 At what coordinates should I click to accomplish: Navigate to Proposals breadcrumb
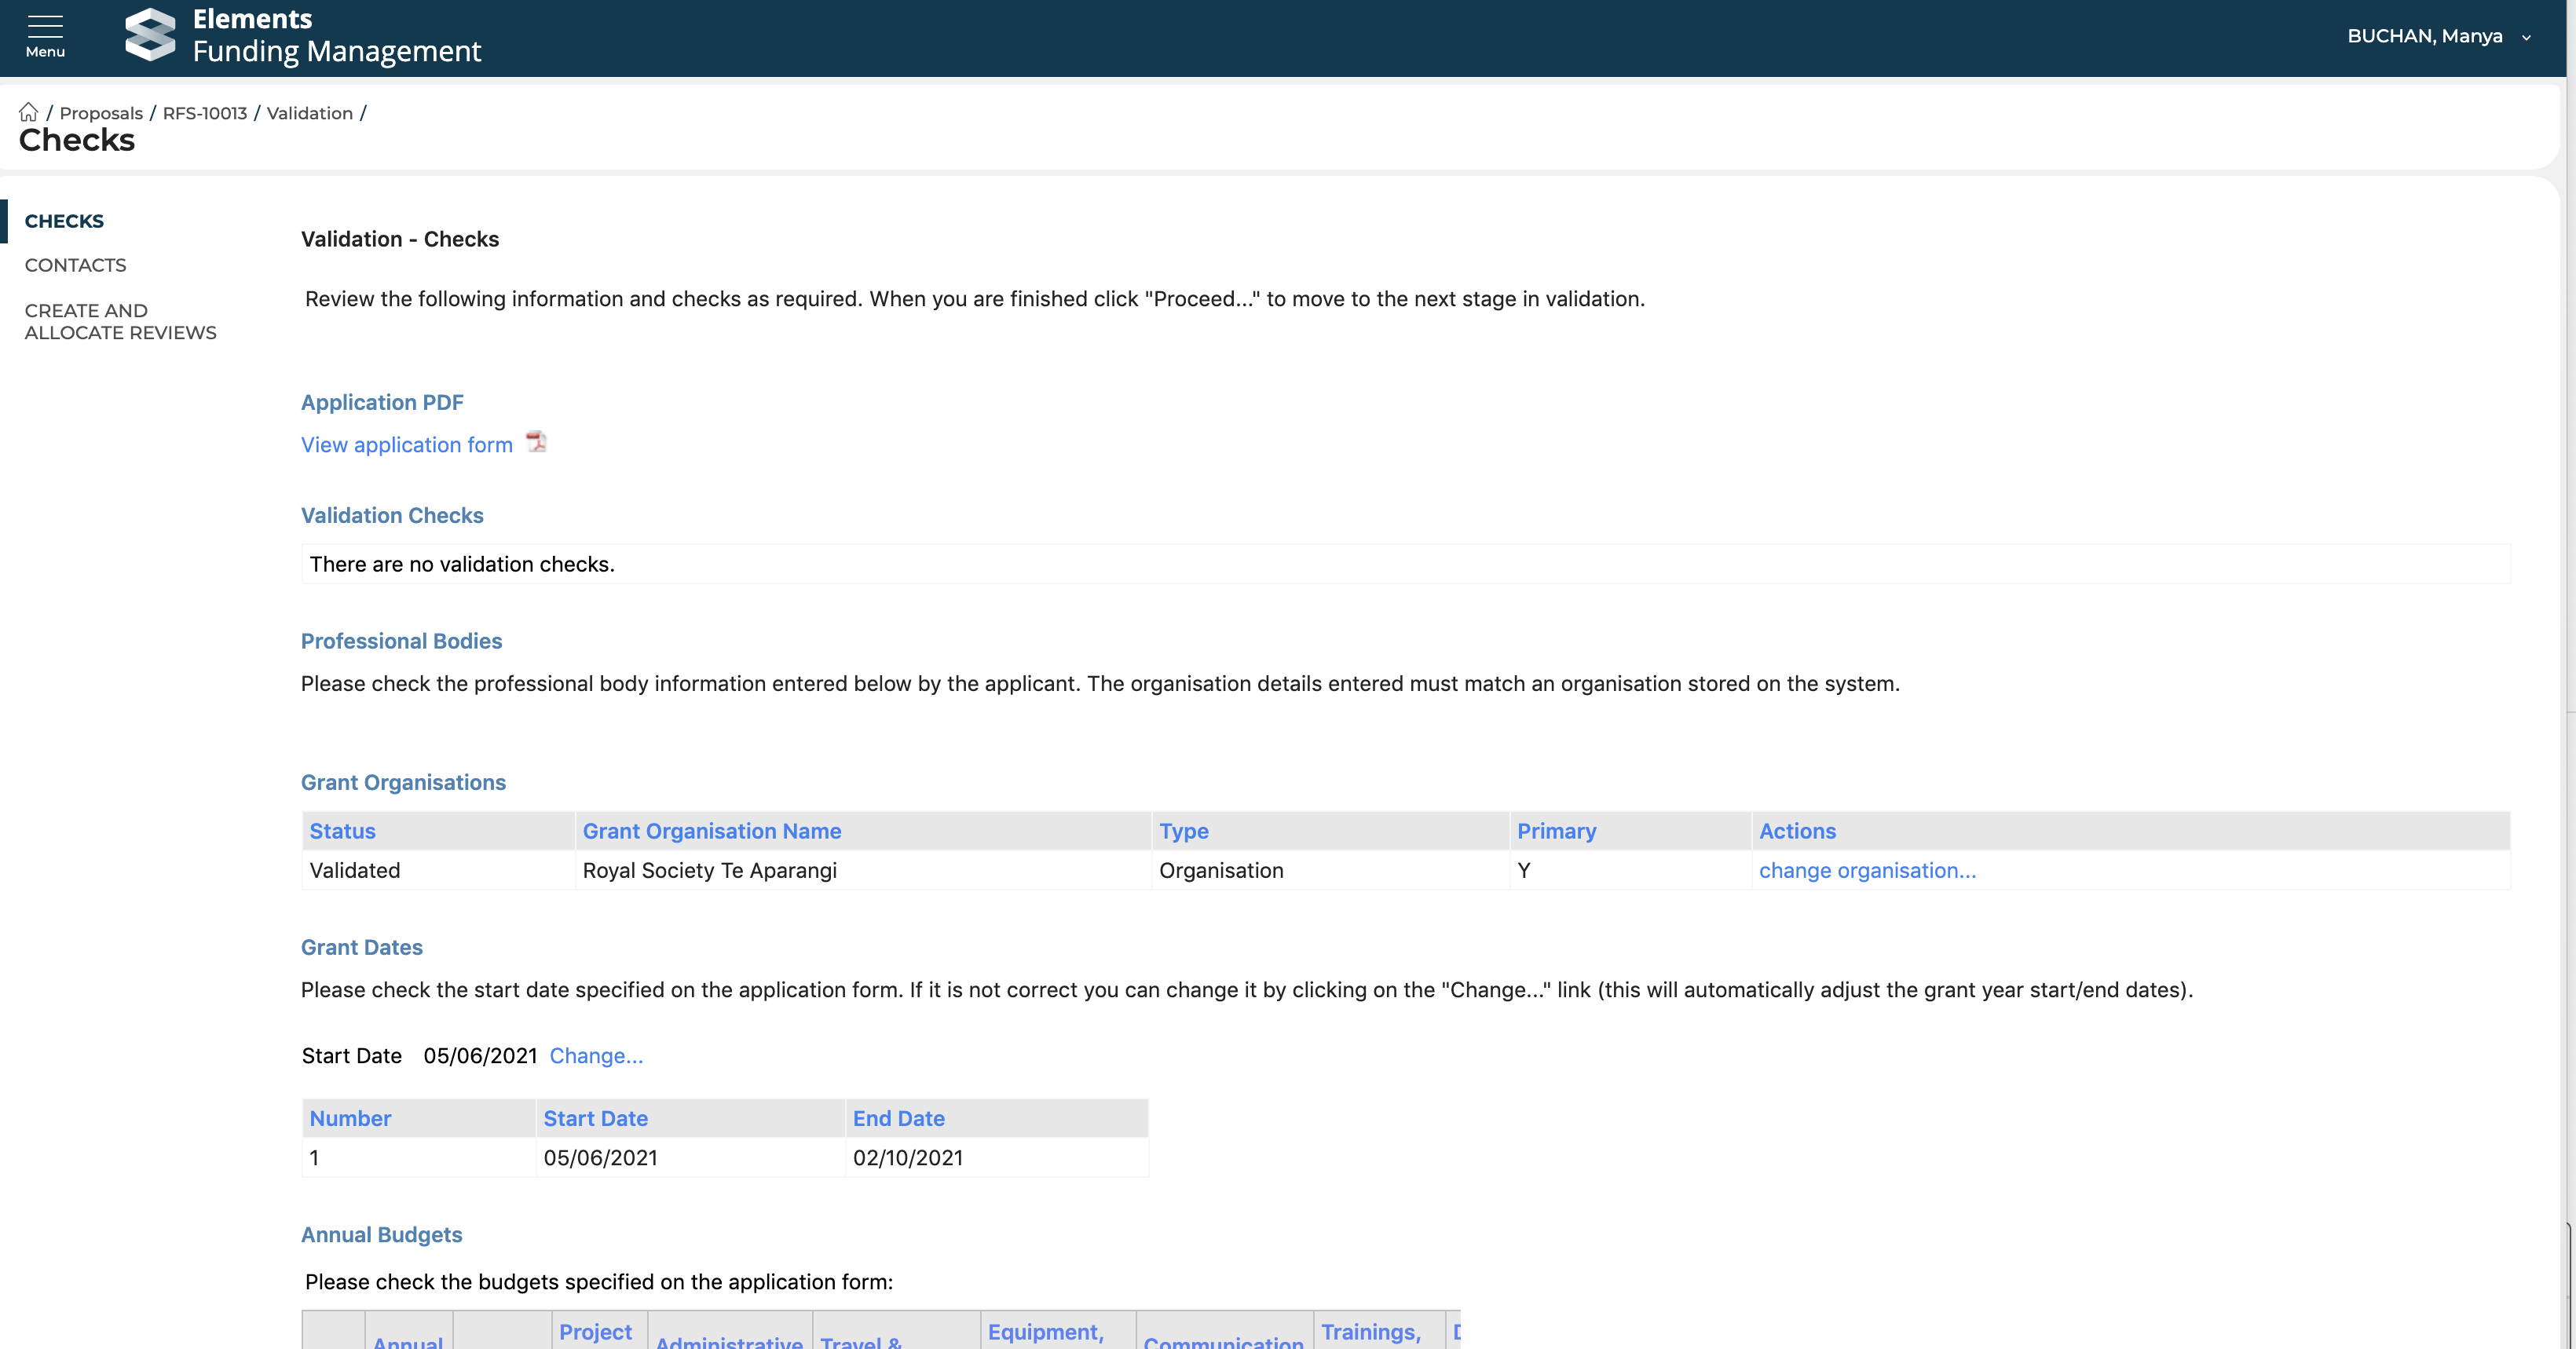point(101,113)
